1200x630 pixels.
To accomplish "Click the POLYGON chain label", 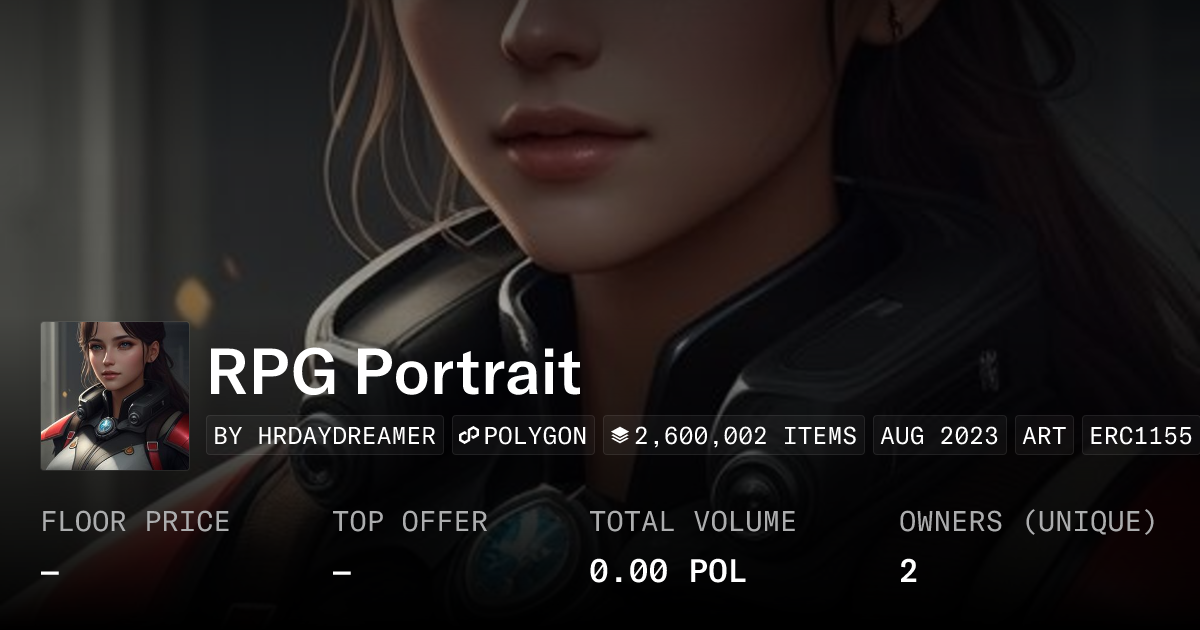I will (x=535, y=436).
